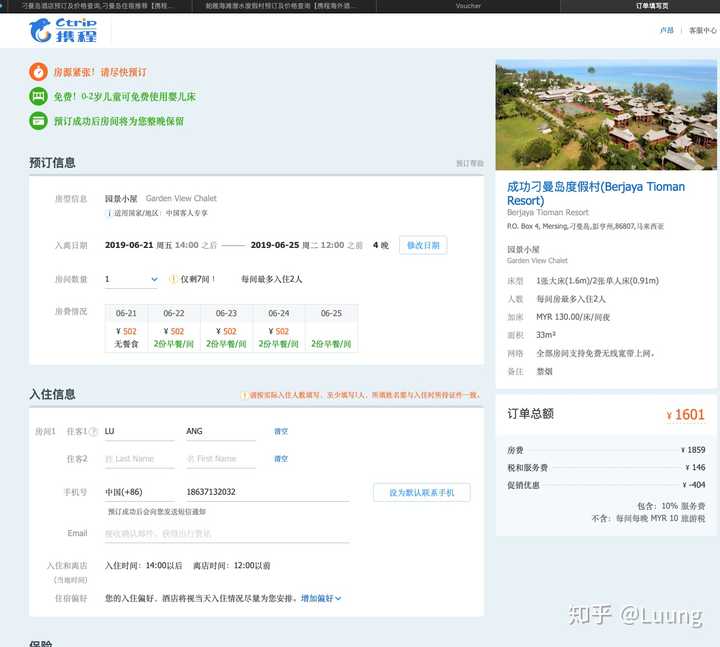Open the Berjaya Tioman Resort title link
720x647 pixels.
596,193
